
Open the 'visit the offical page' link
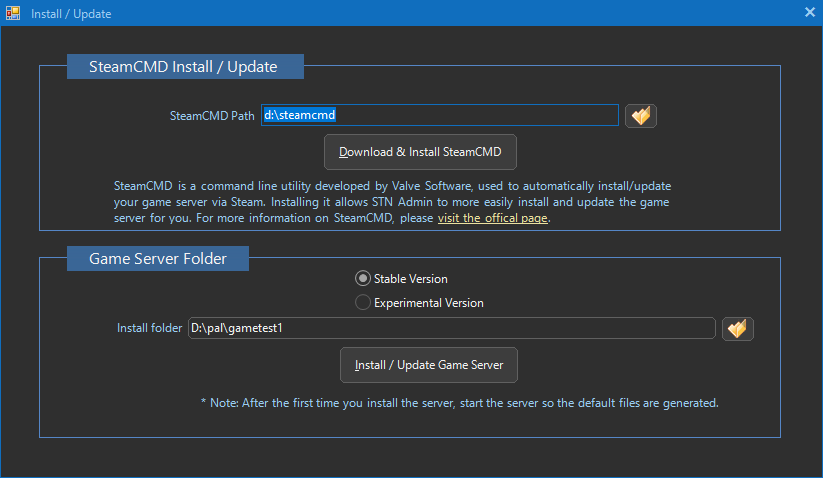click(x=492, y=218)
